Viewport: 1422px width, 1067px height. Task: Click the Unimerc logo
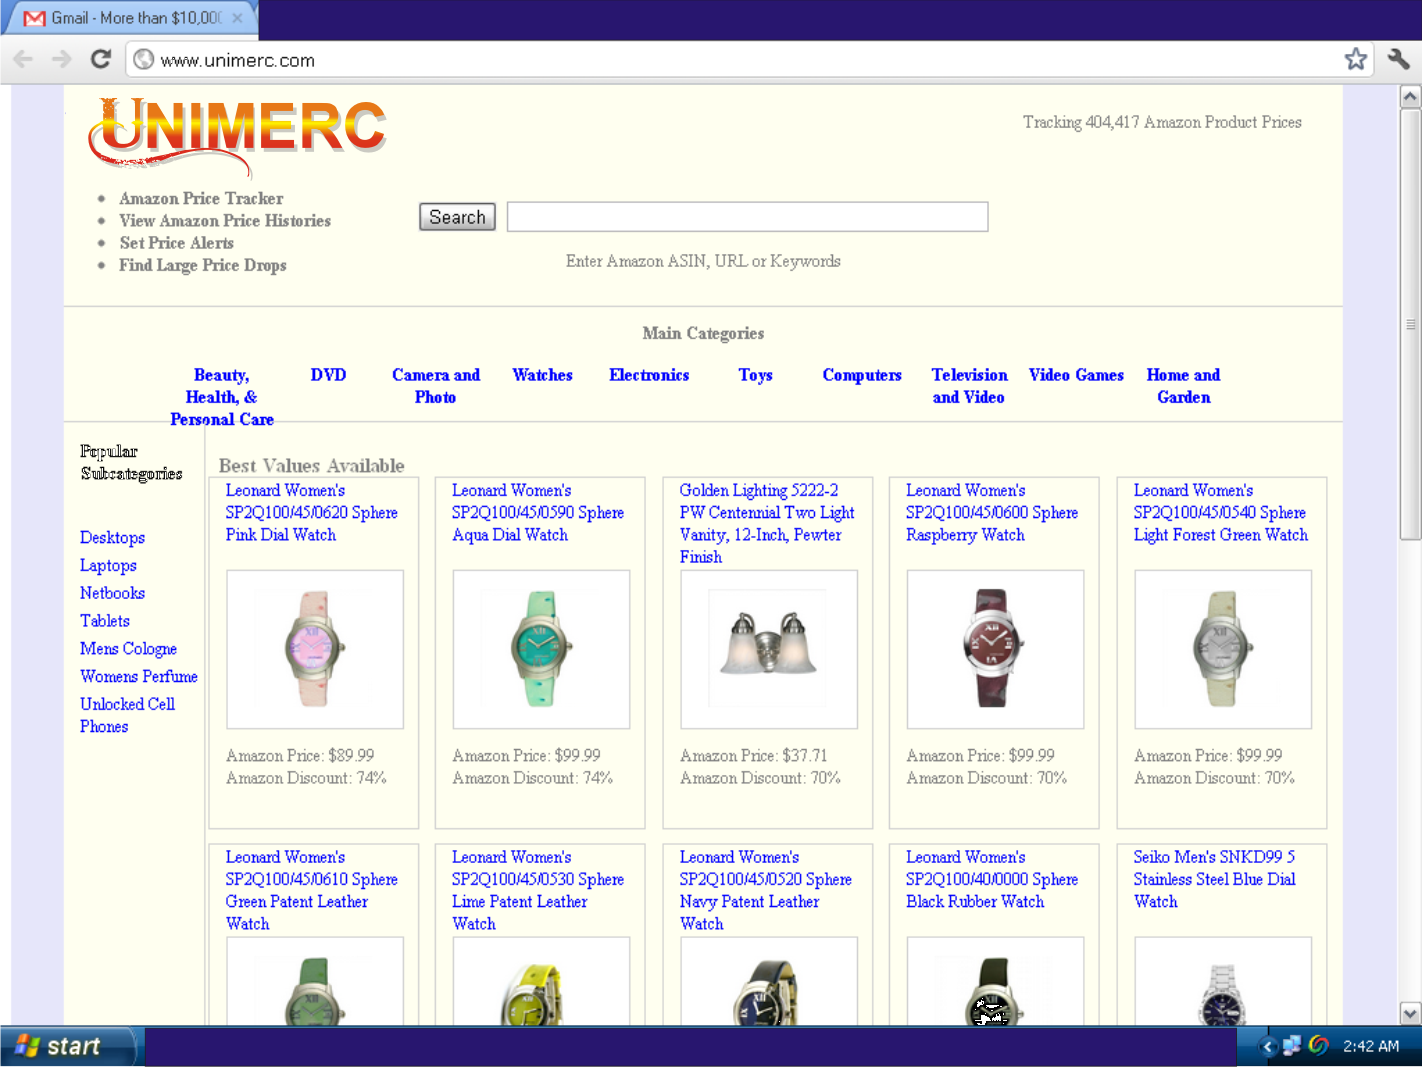[237, 134]
